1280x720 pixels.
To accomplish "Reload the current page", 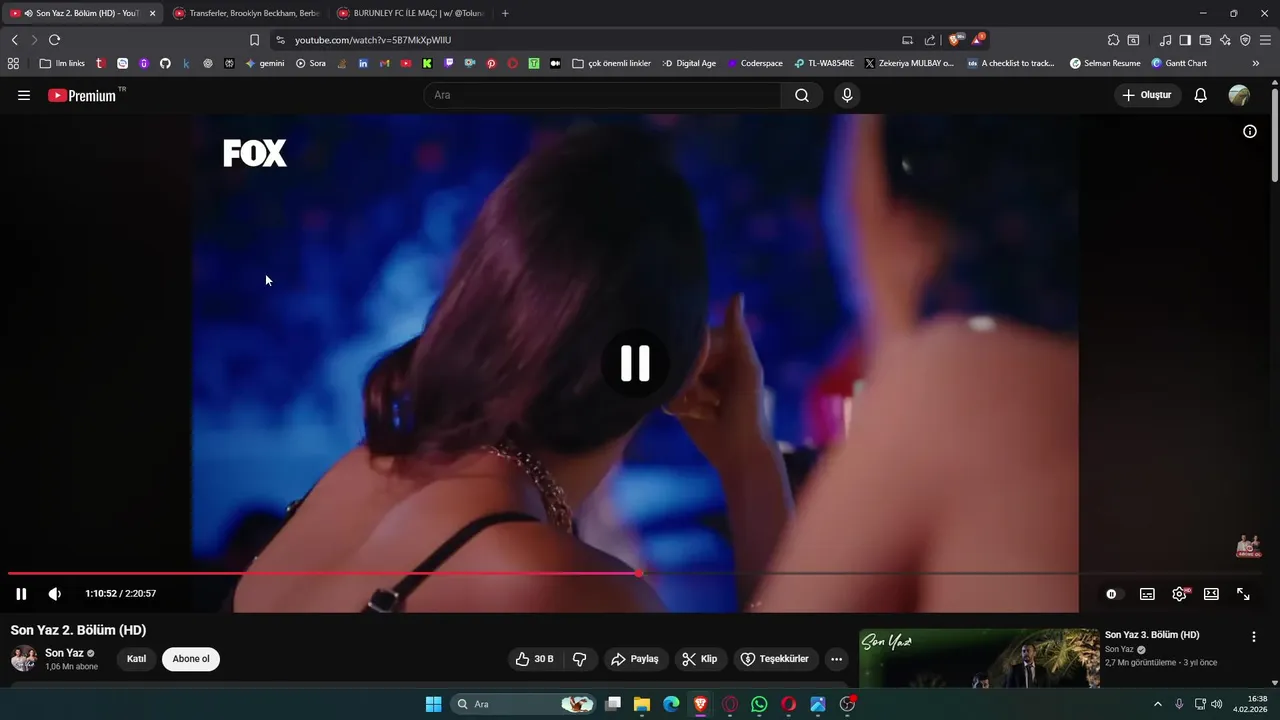I will pyautogui.click(x=54, y=40).
